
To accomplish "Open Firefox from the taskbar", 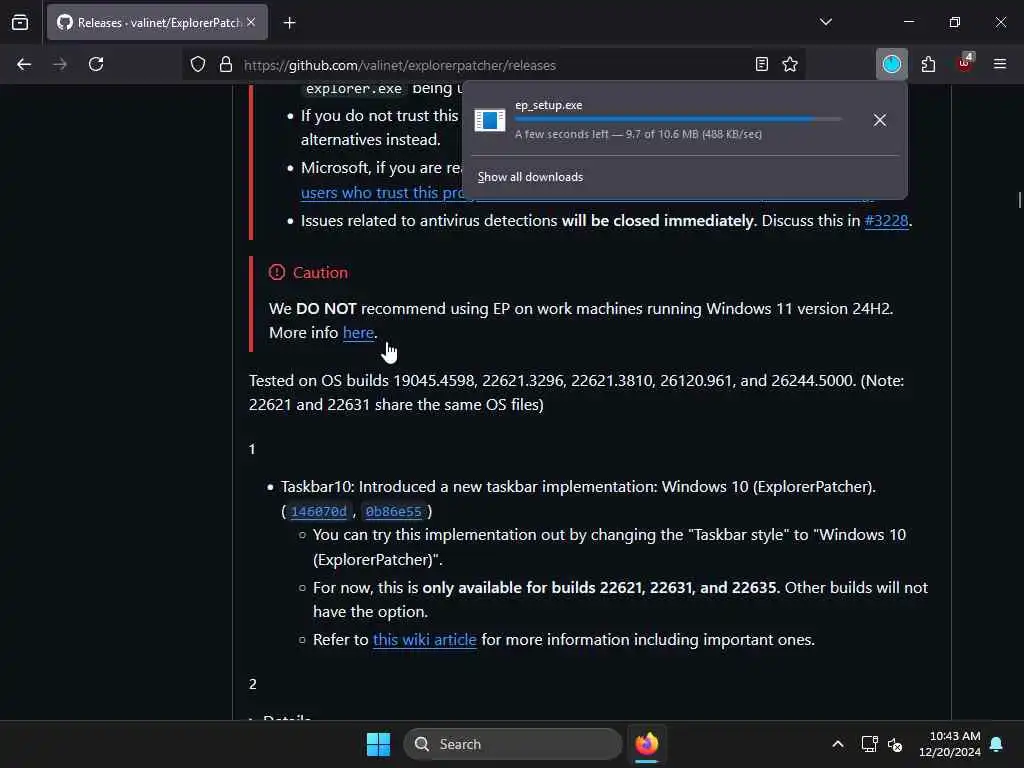I will pyautogui.click(x=647, y=744).
